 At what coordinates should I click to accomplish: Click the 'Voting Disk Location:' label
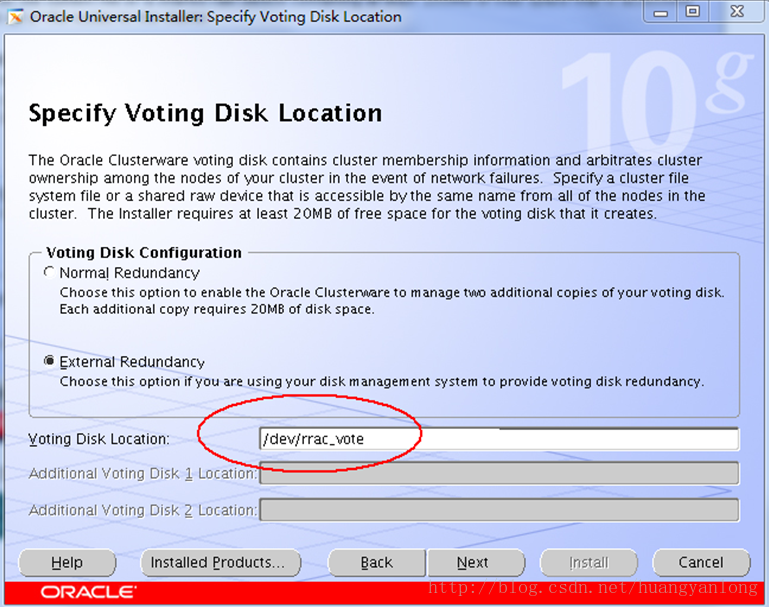coord(99,439)
